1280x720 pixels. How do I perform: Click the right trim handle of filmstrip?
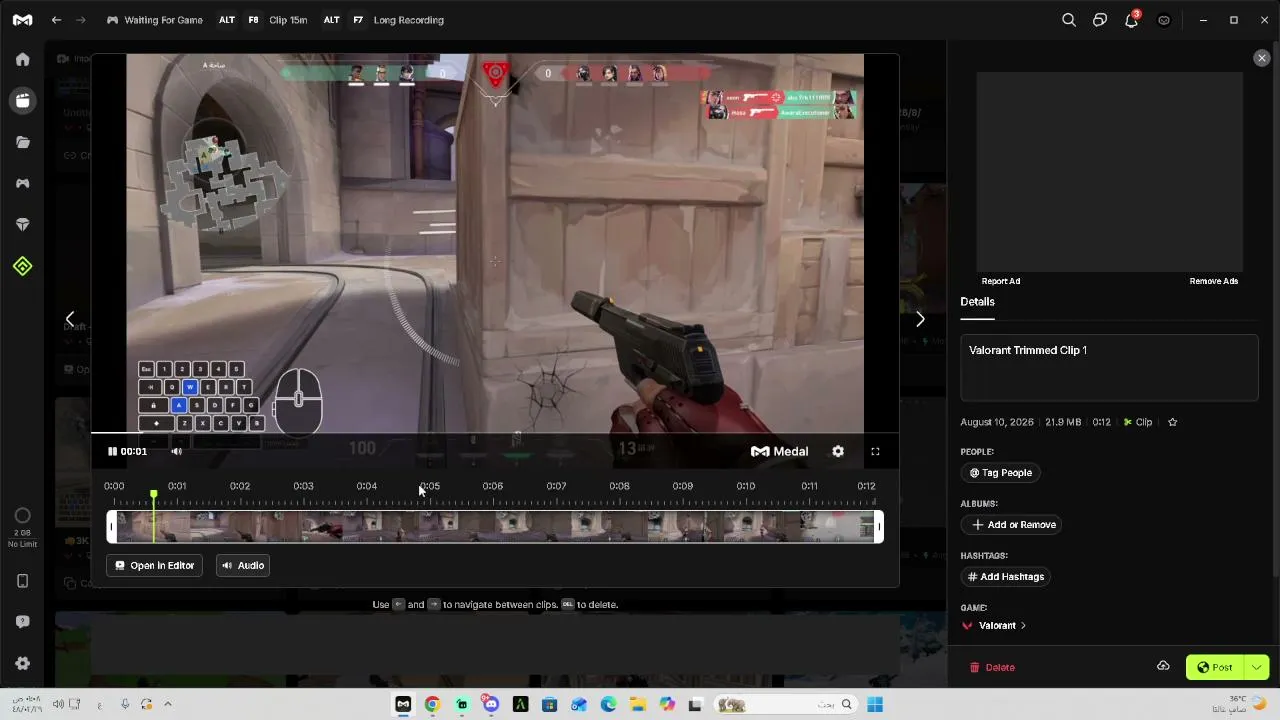point(879,527)
